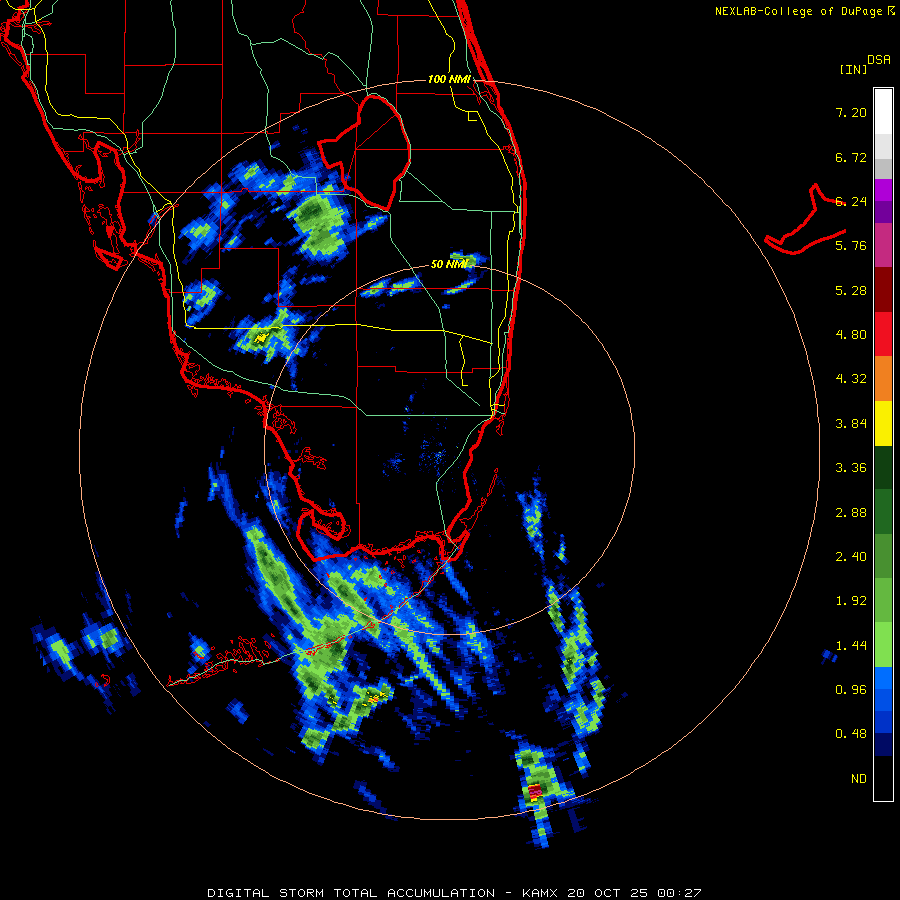Select the 2.40 legend value

(851, 557)
